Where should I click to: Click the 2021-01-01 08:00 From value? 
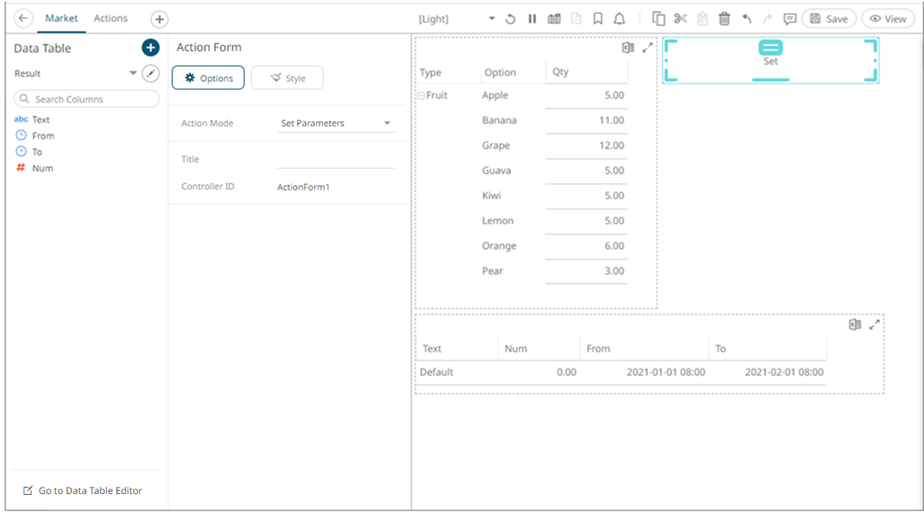pos(665,373)
